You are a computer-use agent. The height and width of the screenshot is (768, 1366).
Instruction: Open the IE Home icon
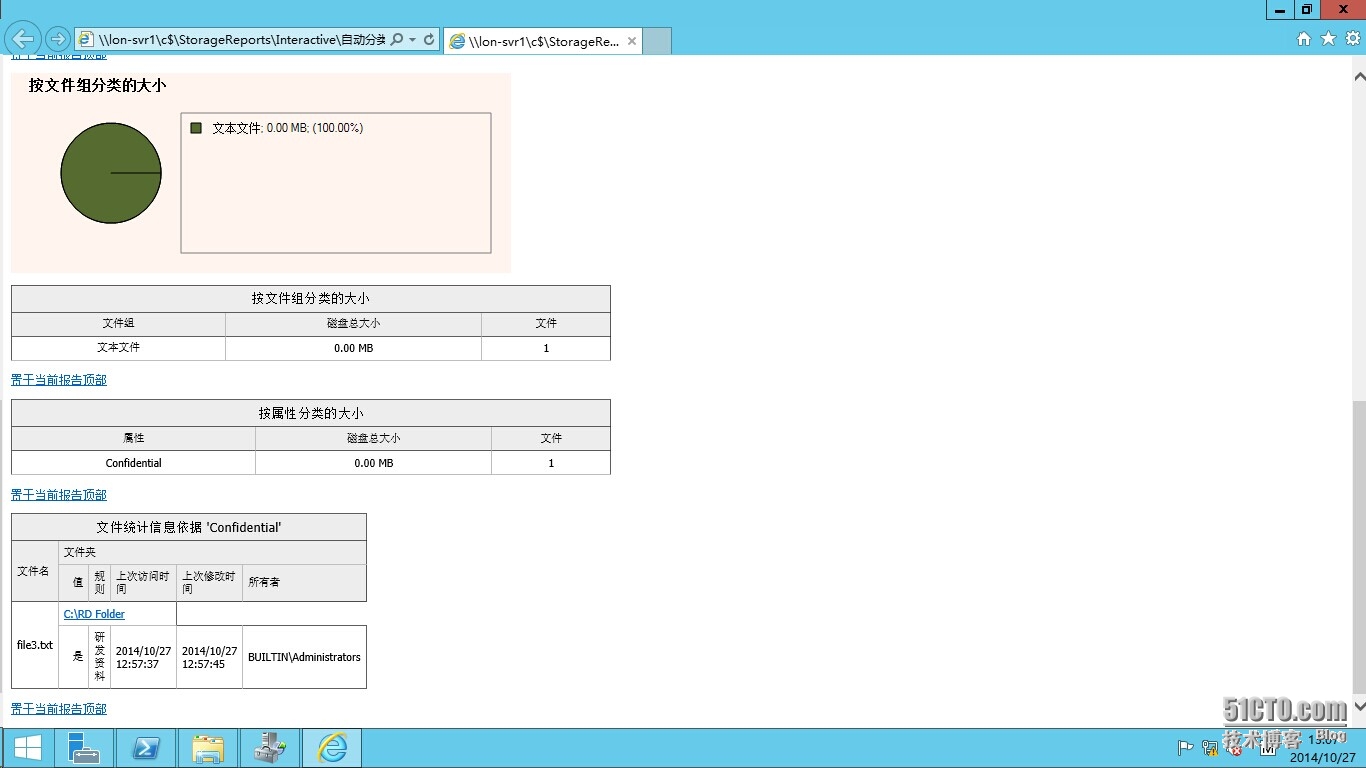pyautogui.click(x=1304, y=39)
